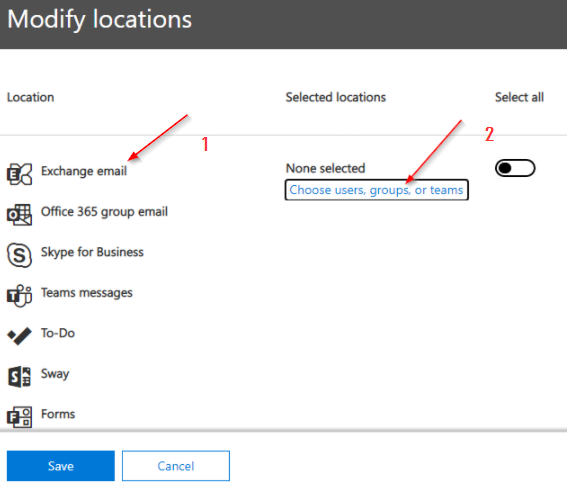Cancel the location changes
The width and height of the screenshot is (568, 491).
(176, 466)
